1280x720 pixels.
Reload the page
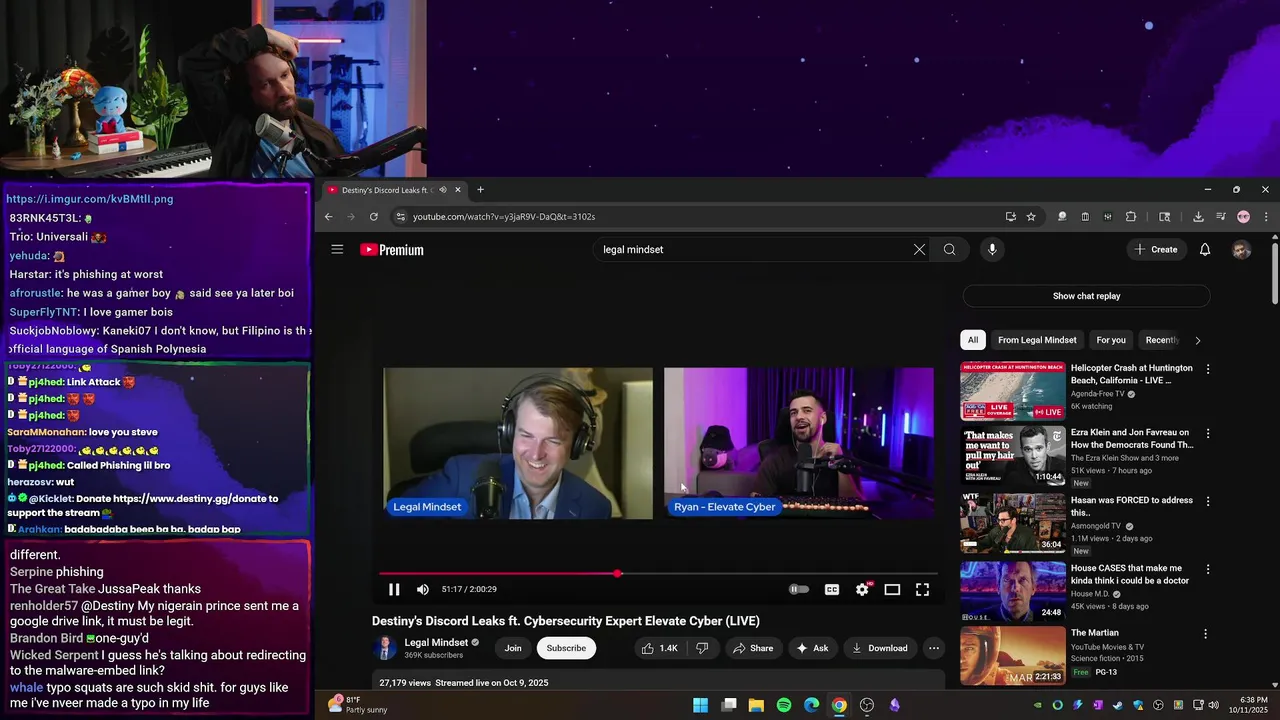[374, 217]
